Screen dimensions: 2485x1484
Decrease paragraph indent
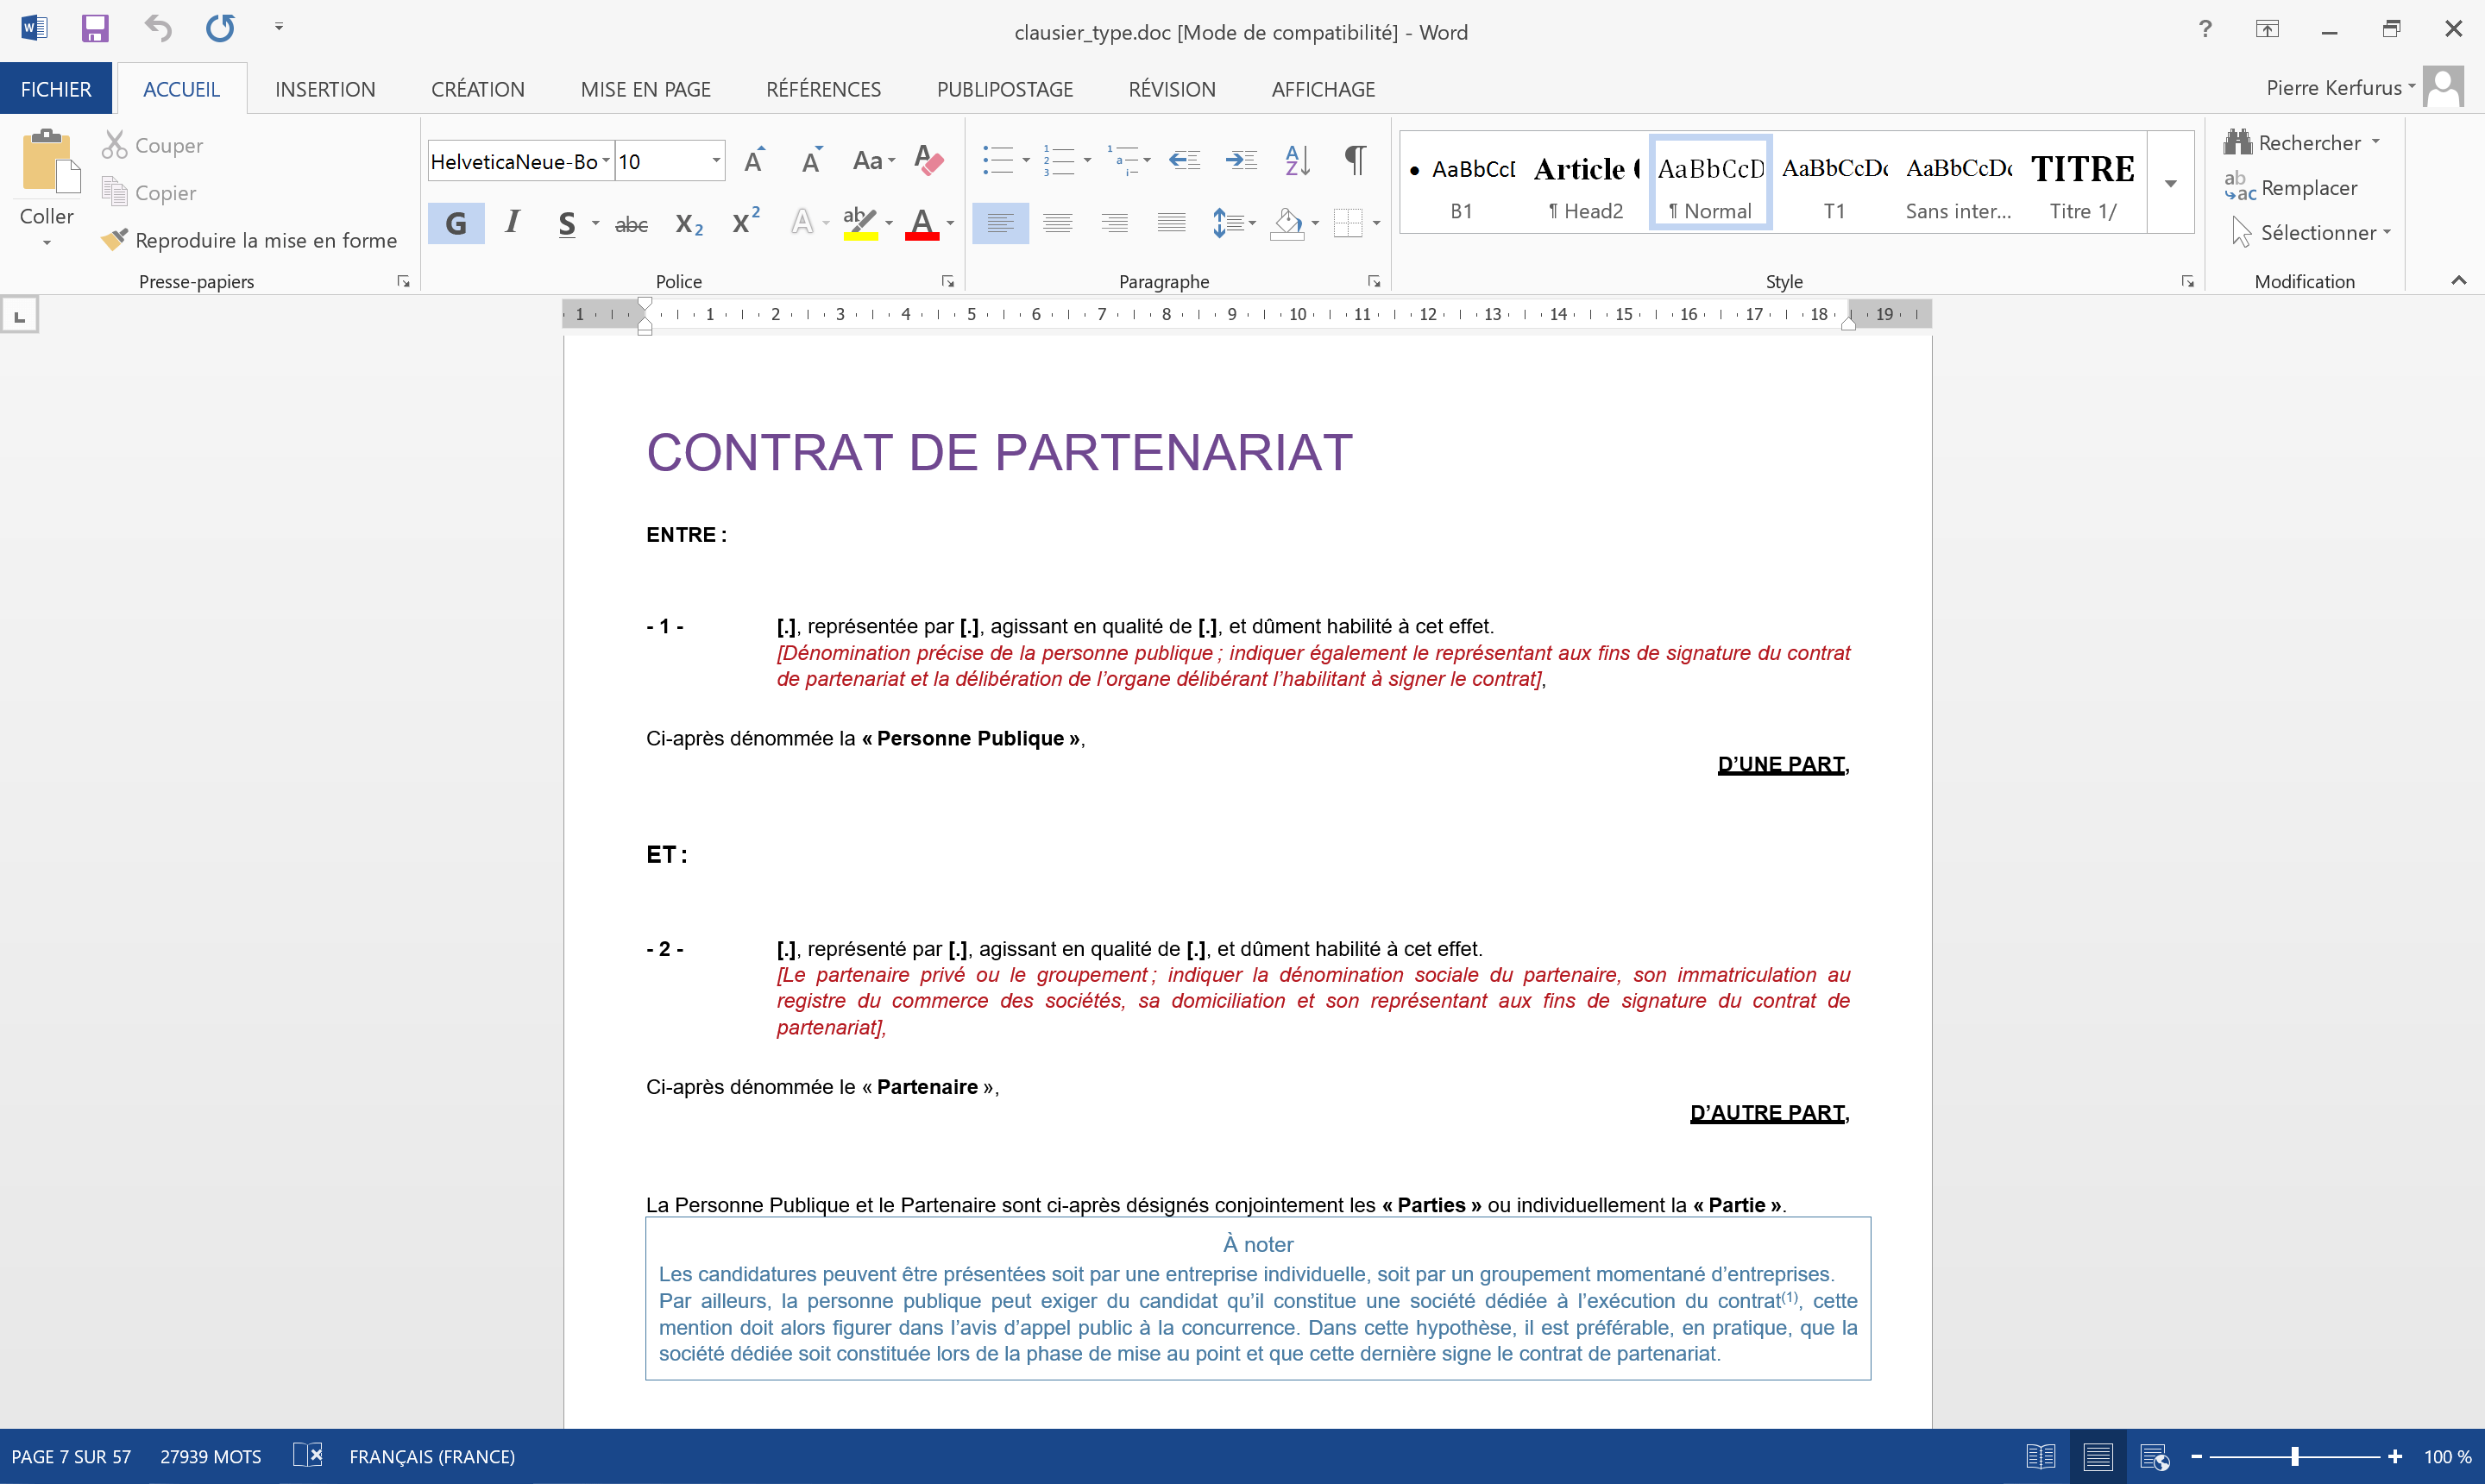(x=1185, y=160)
